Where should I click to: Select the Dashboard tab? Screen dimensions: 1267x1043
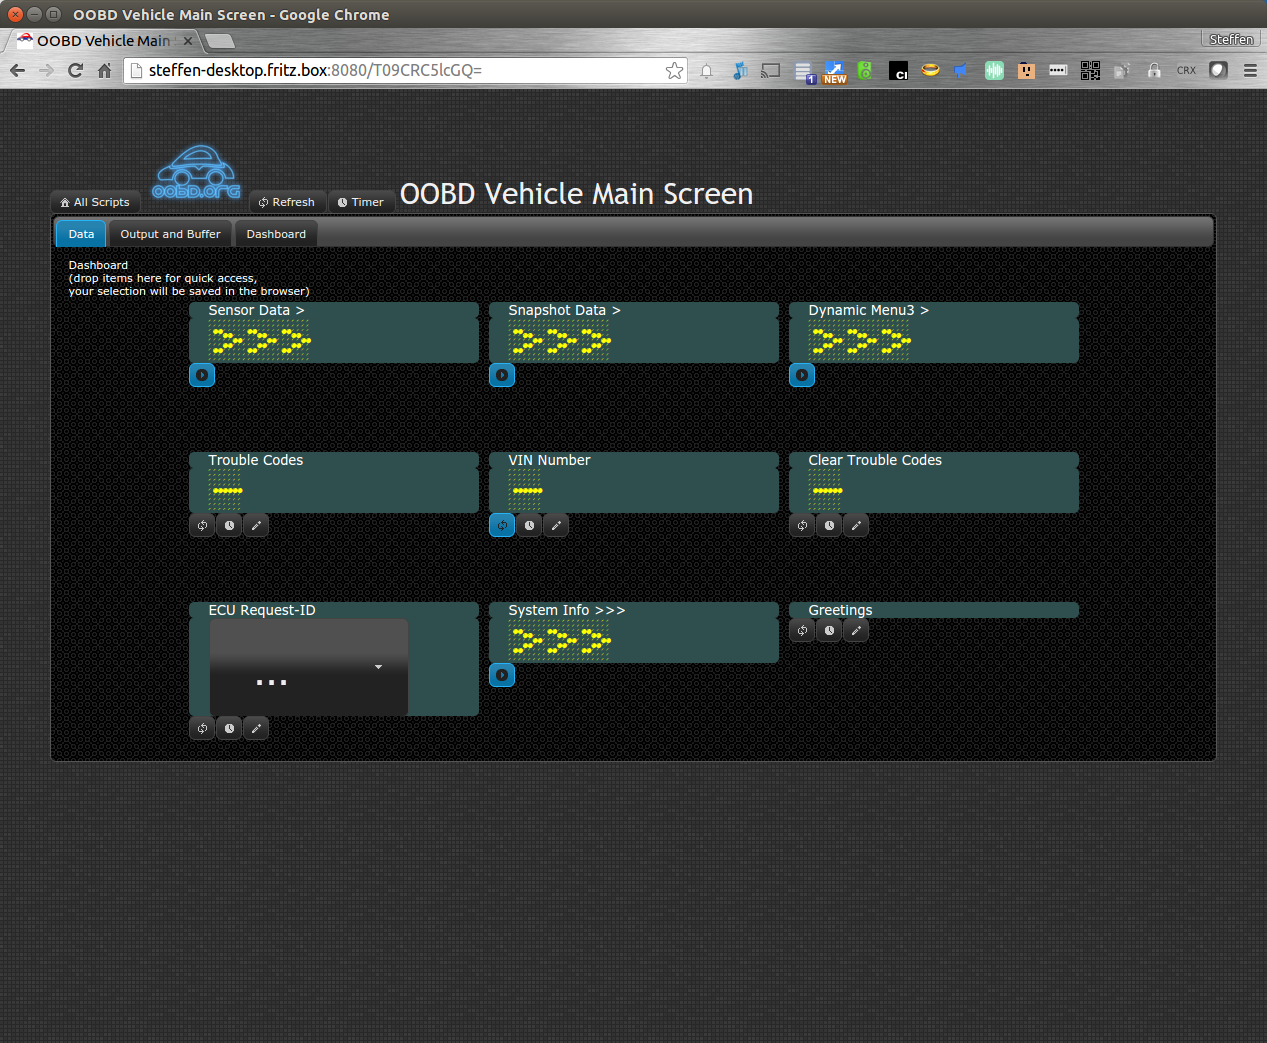pos(276,234)
